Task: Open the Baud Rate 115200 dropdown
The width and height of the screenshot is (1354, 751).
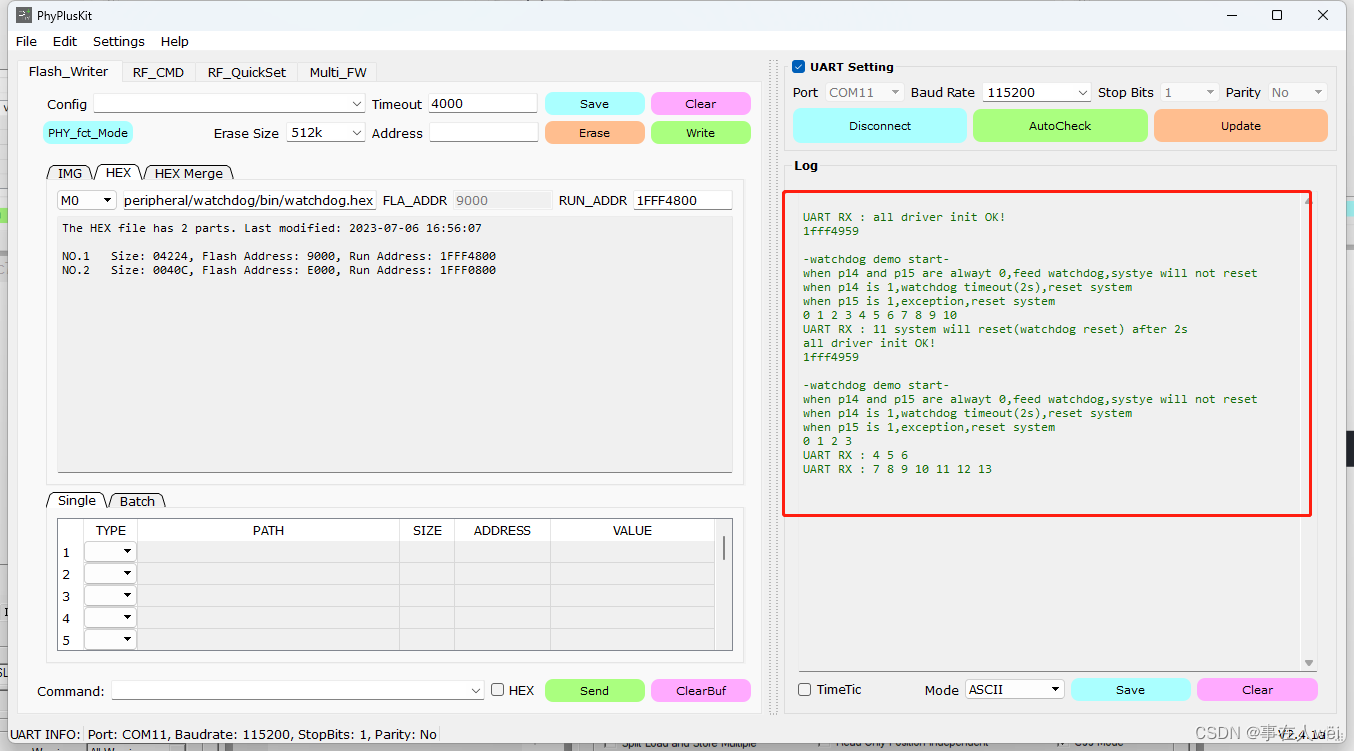Action: pyautogui.click(x=1036, y=92)
